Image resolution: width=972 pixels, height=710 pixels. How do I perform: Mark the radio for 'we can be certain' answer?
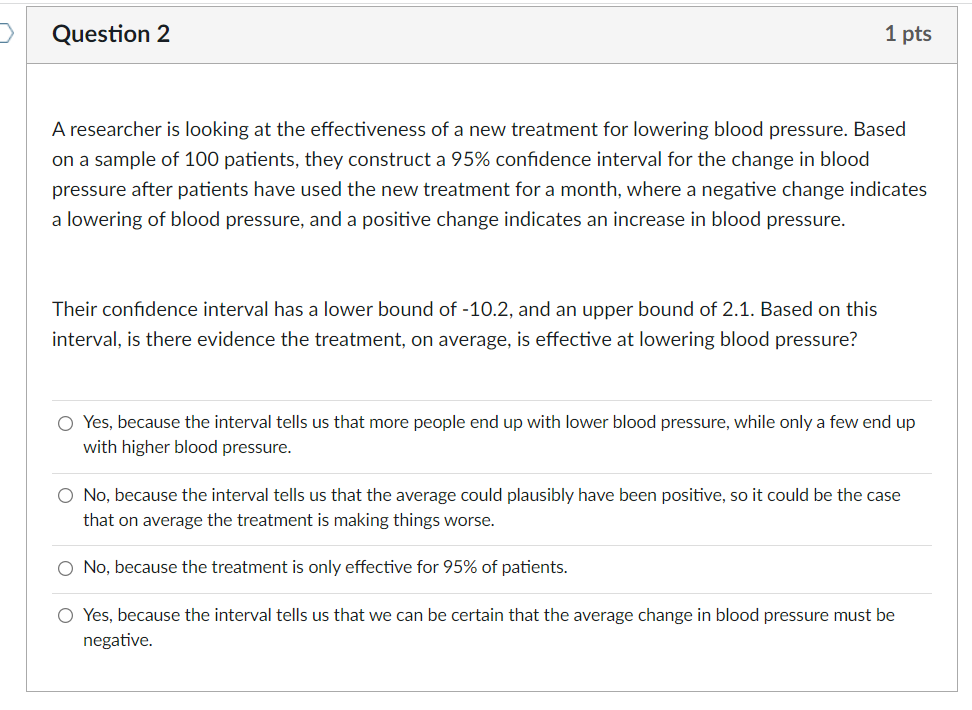(65, 616)
